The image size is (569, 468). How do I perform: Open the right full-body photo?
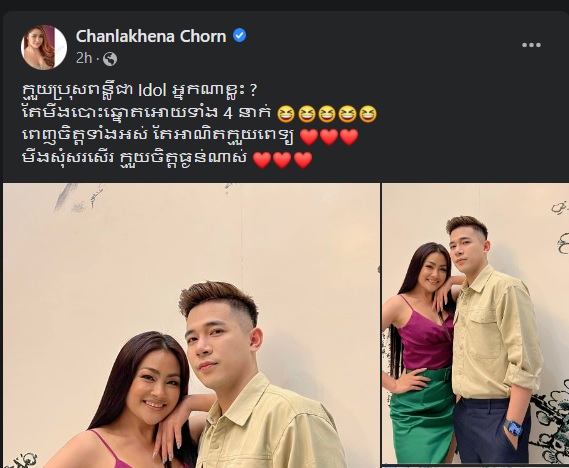[x=476, y=324]
